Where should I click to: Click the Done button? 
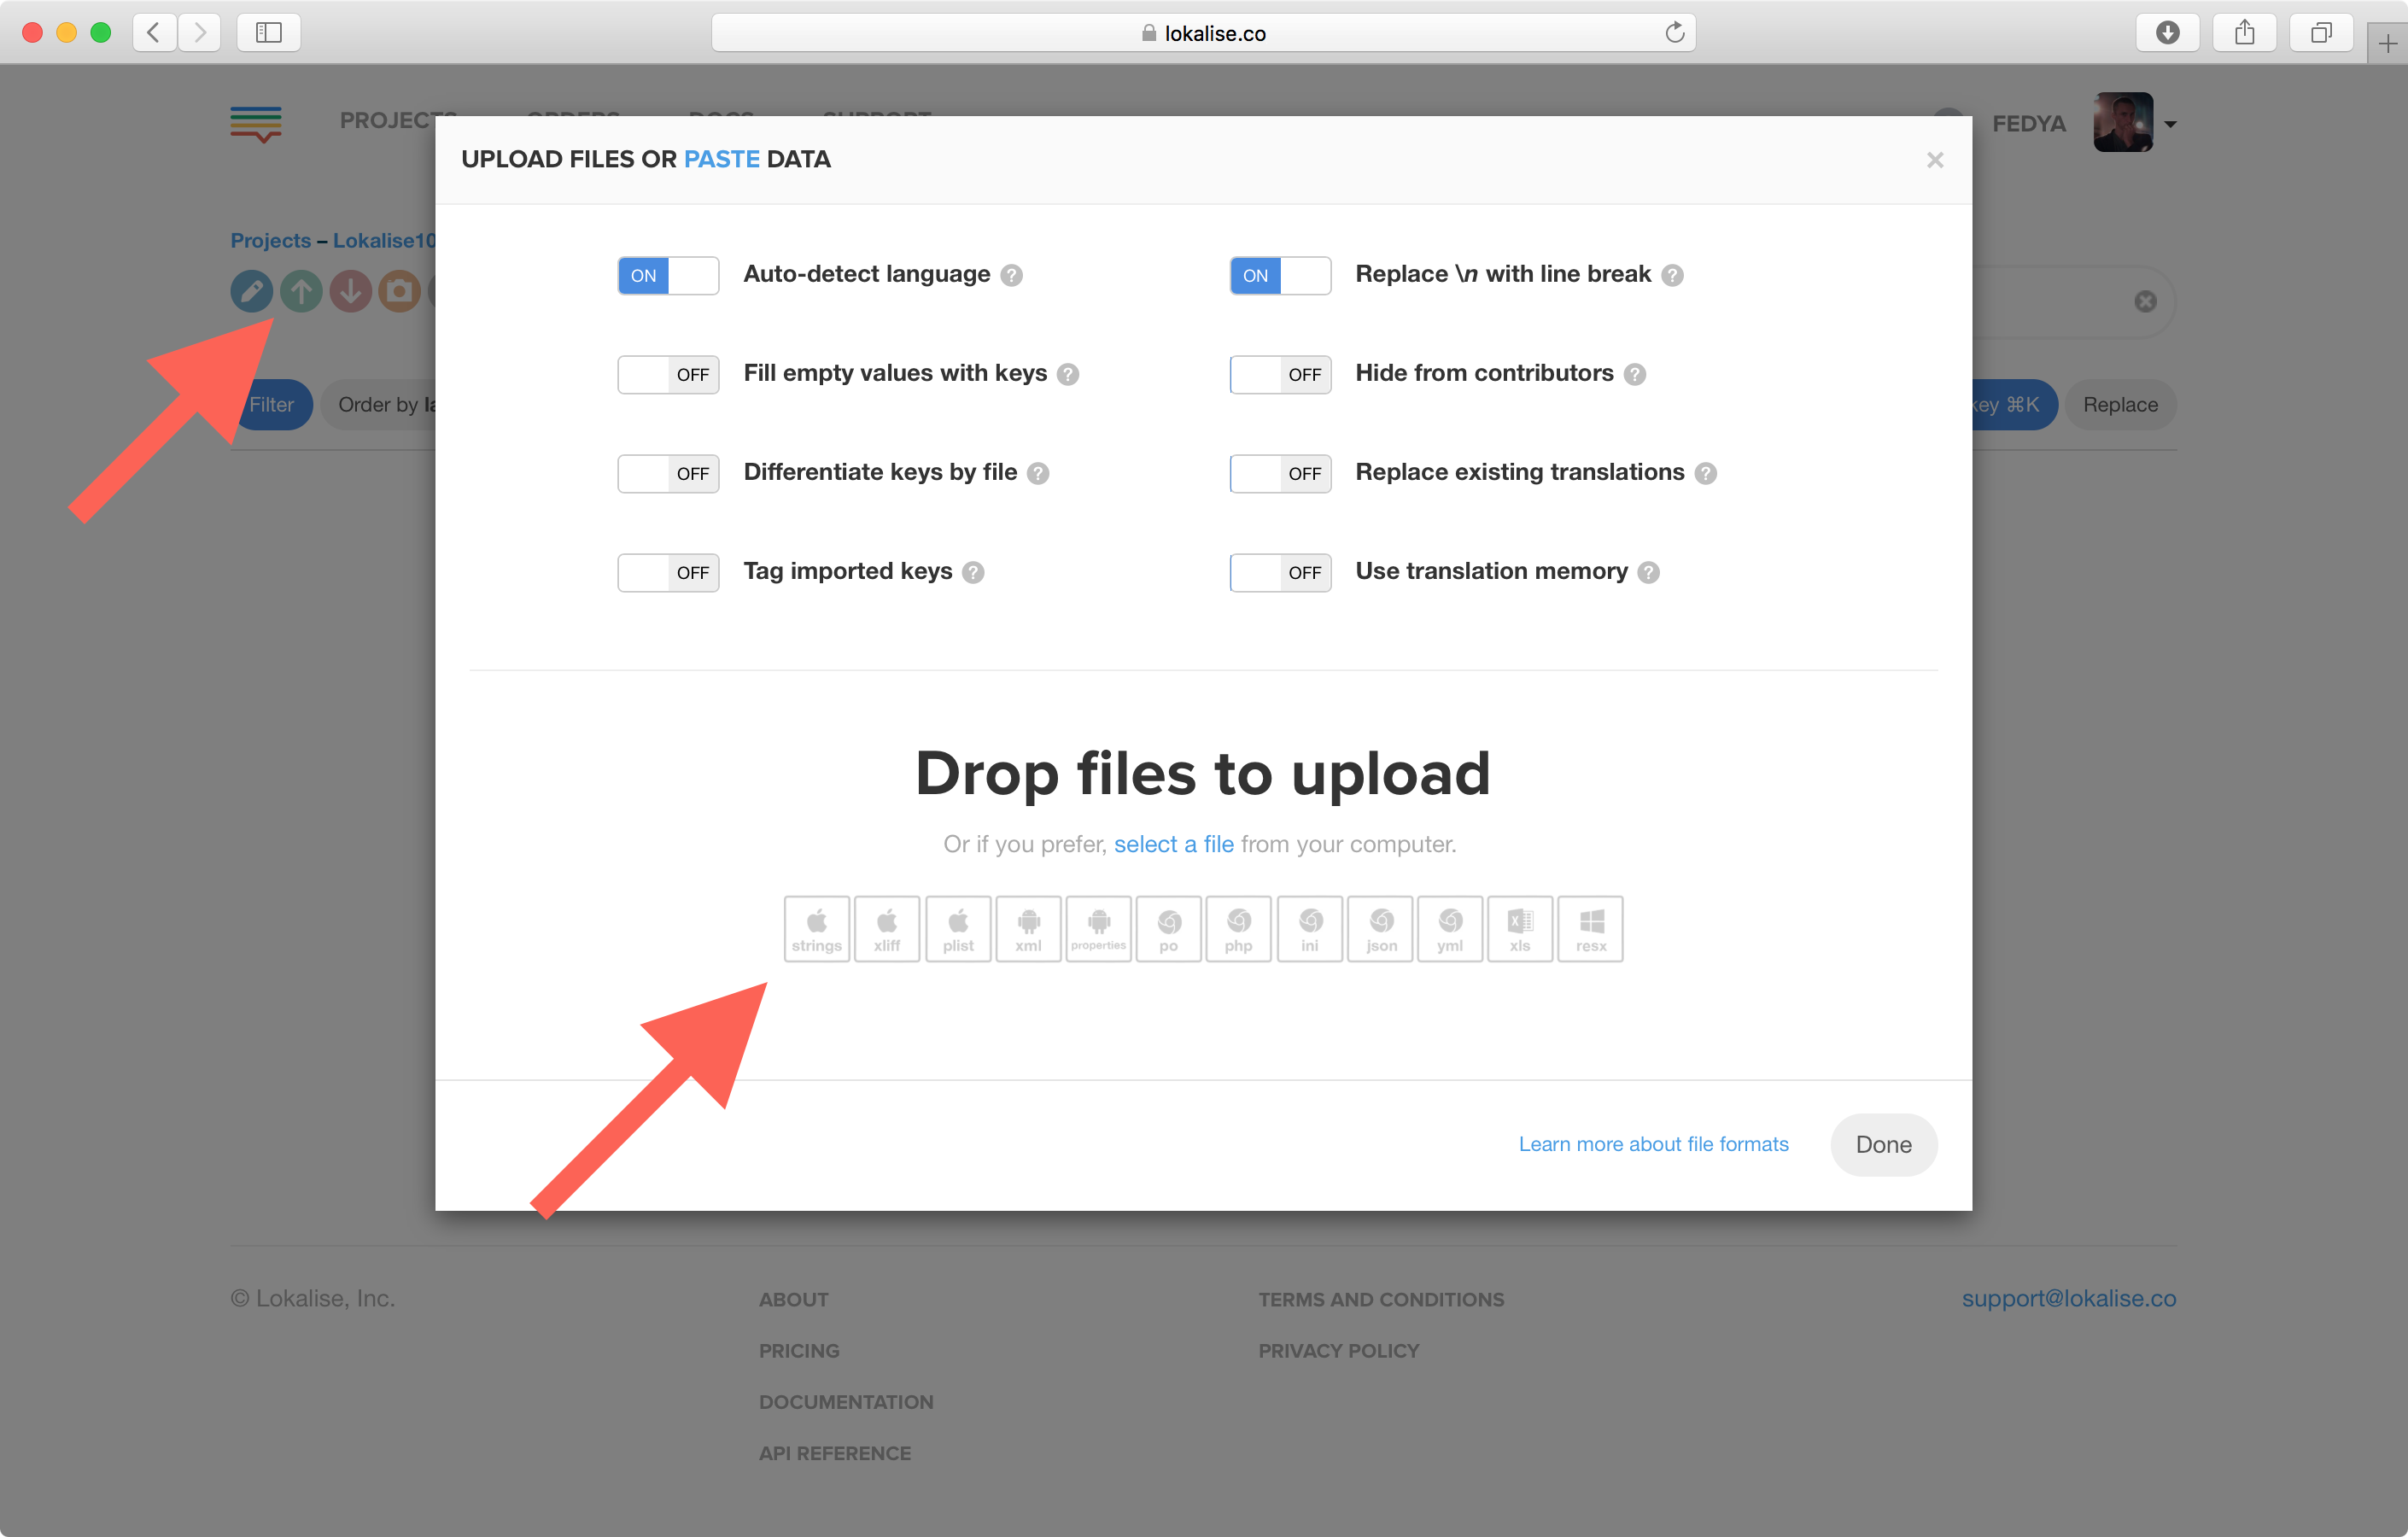pyautogui.click(x=1884, y=1144)
